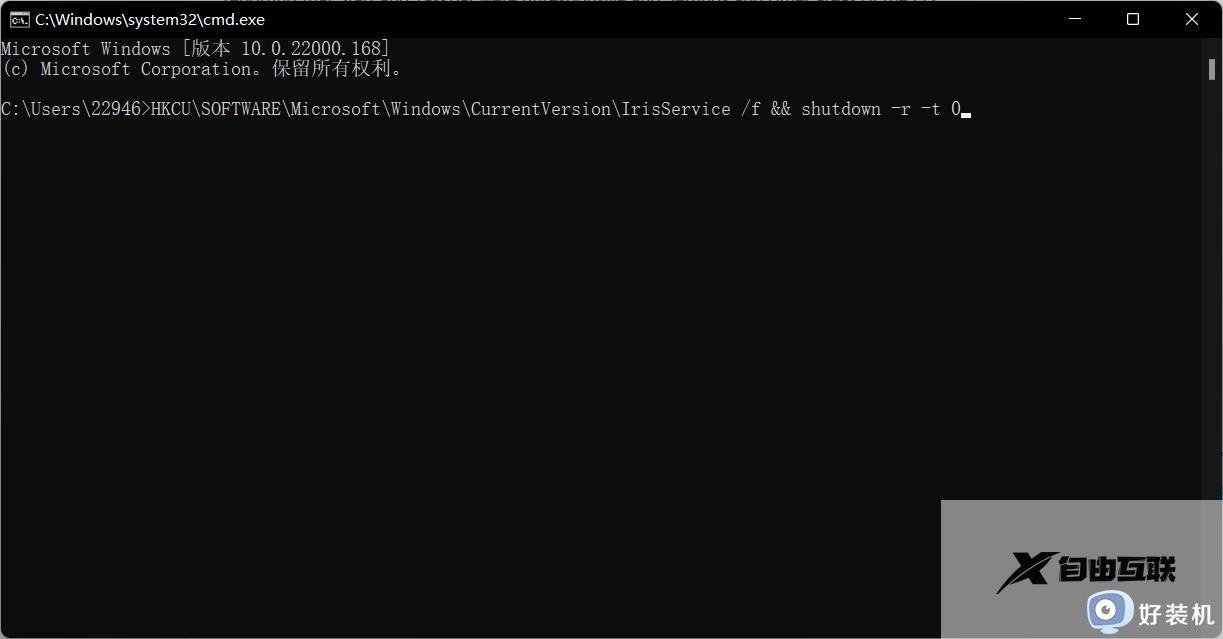The width and height of the screenshot is (1223, 639).
Task: Close the command prompt window
Action: (x=1192, y=19)
